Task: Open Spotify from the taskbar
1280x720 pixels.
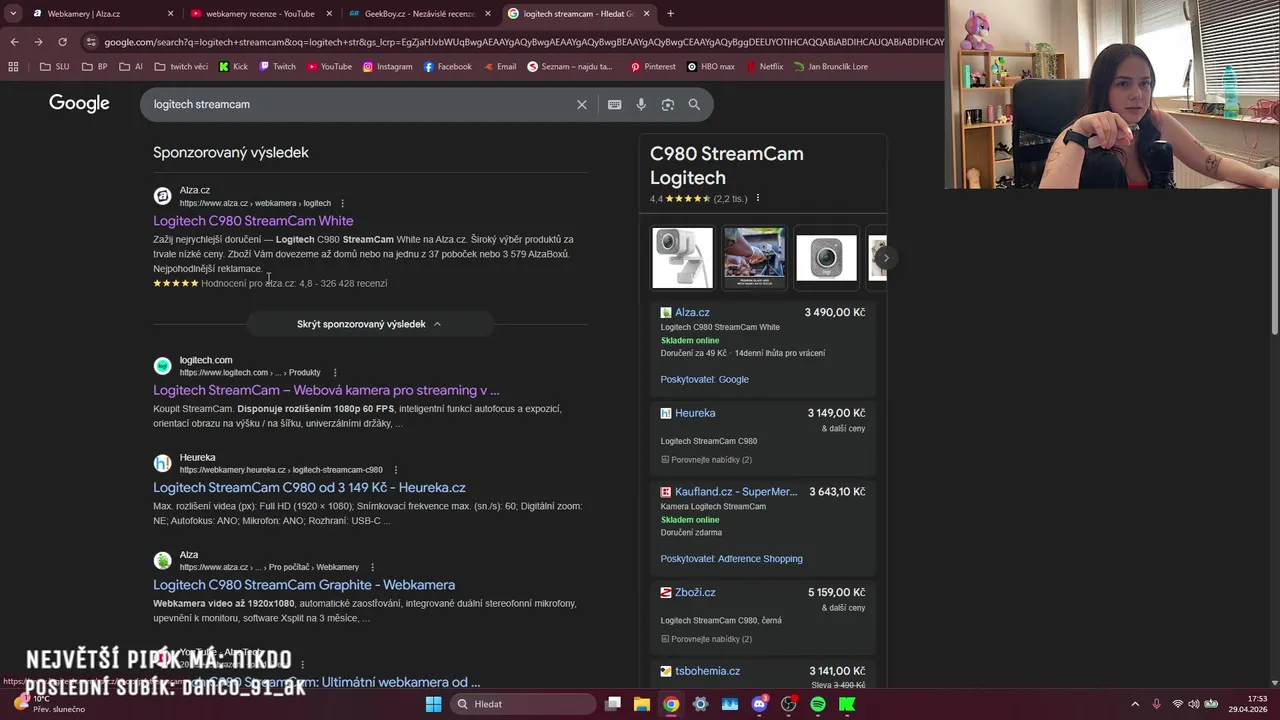Action: pos(818,704)
